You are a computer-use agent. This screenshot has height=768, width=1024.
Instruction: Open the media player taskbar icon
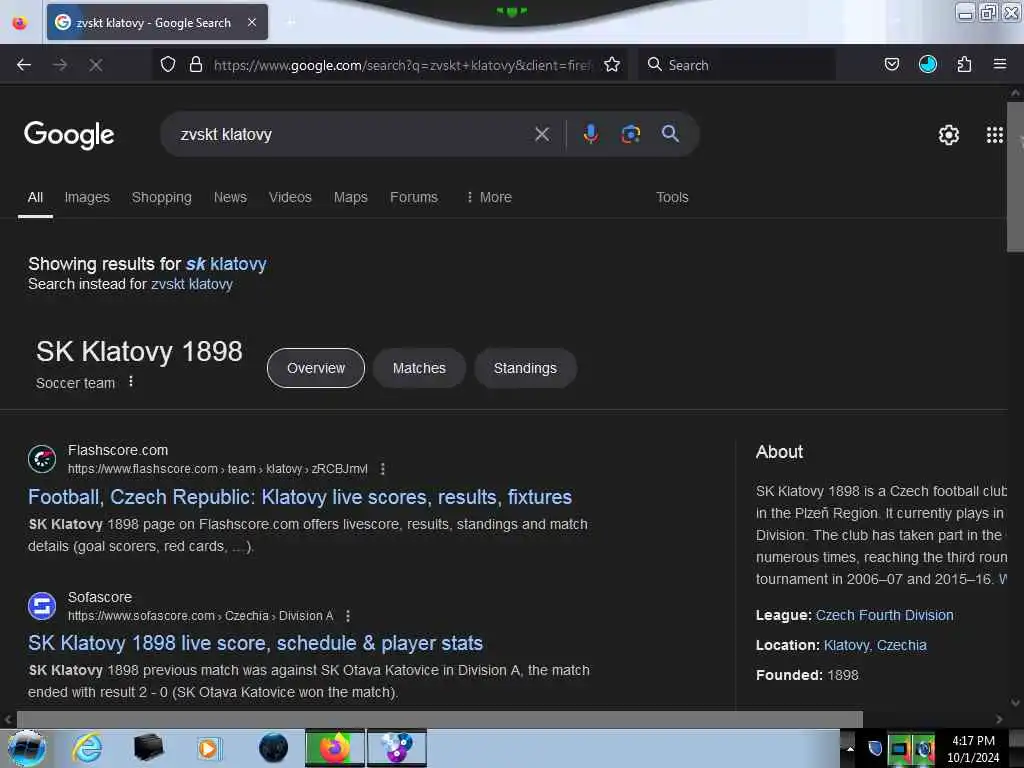[209, 748]
